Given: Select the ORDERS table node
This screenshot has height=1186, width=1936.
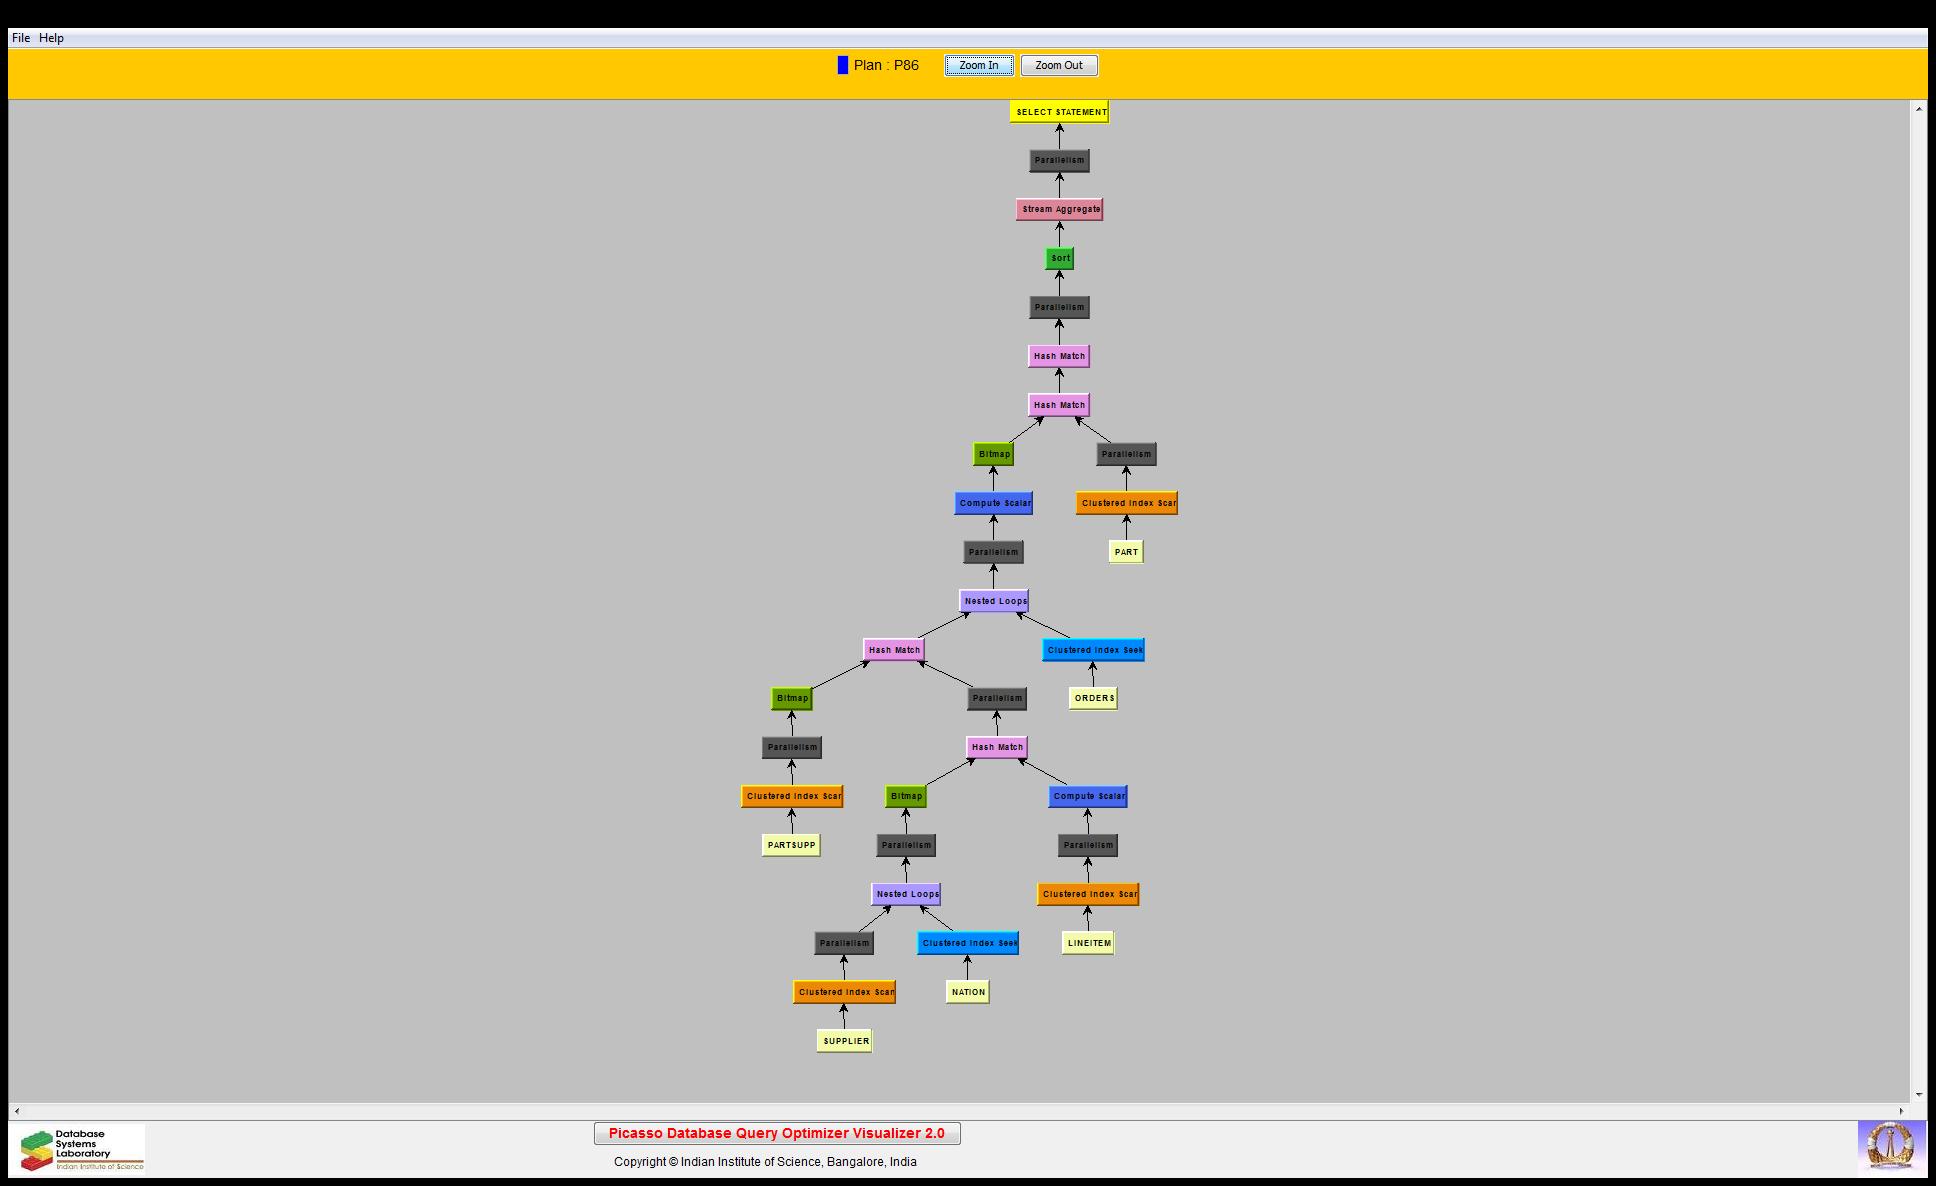Looking at the screenshot, I should 1093,698.
